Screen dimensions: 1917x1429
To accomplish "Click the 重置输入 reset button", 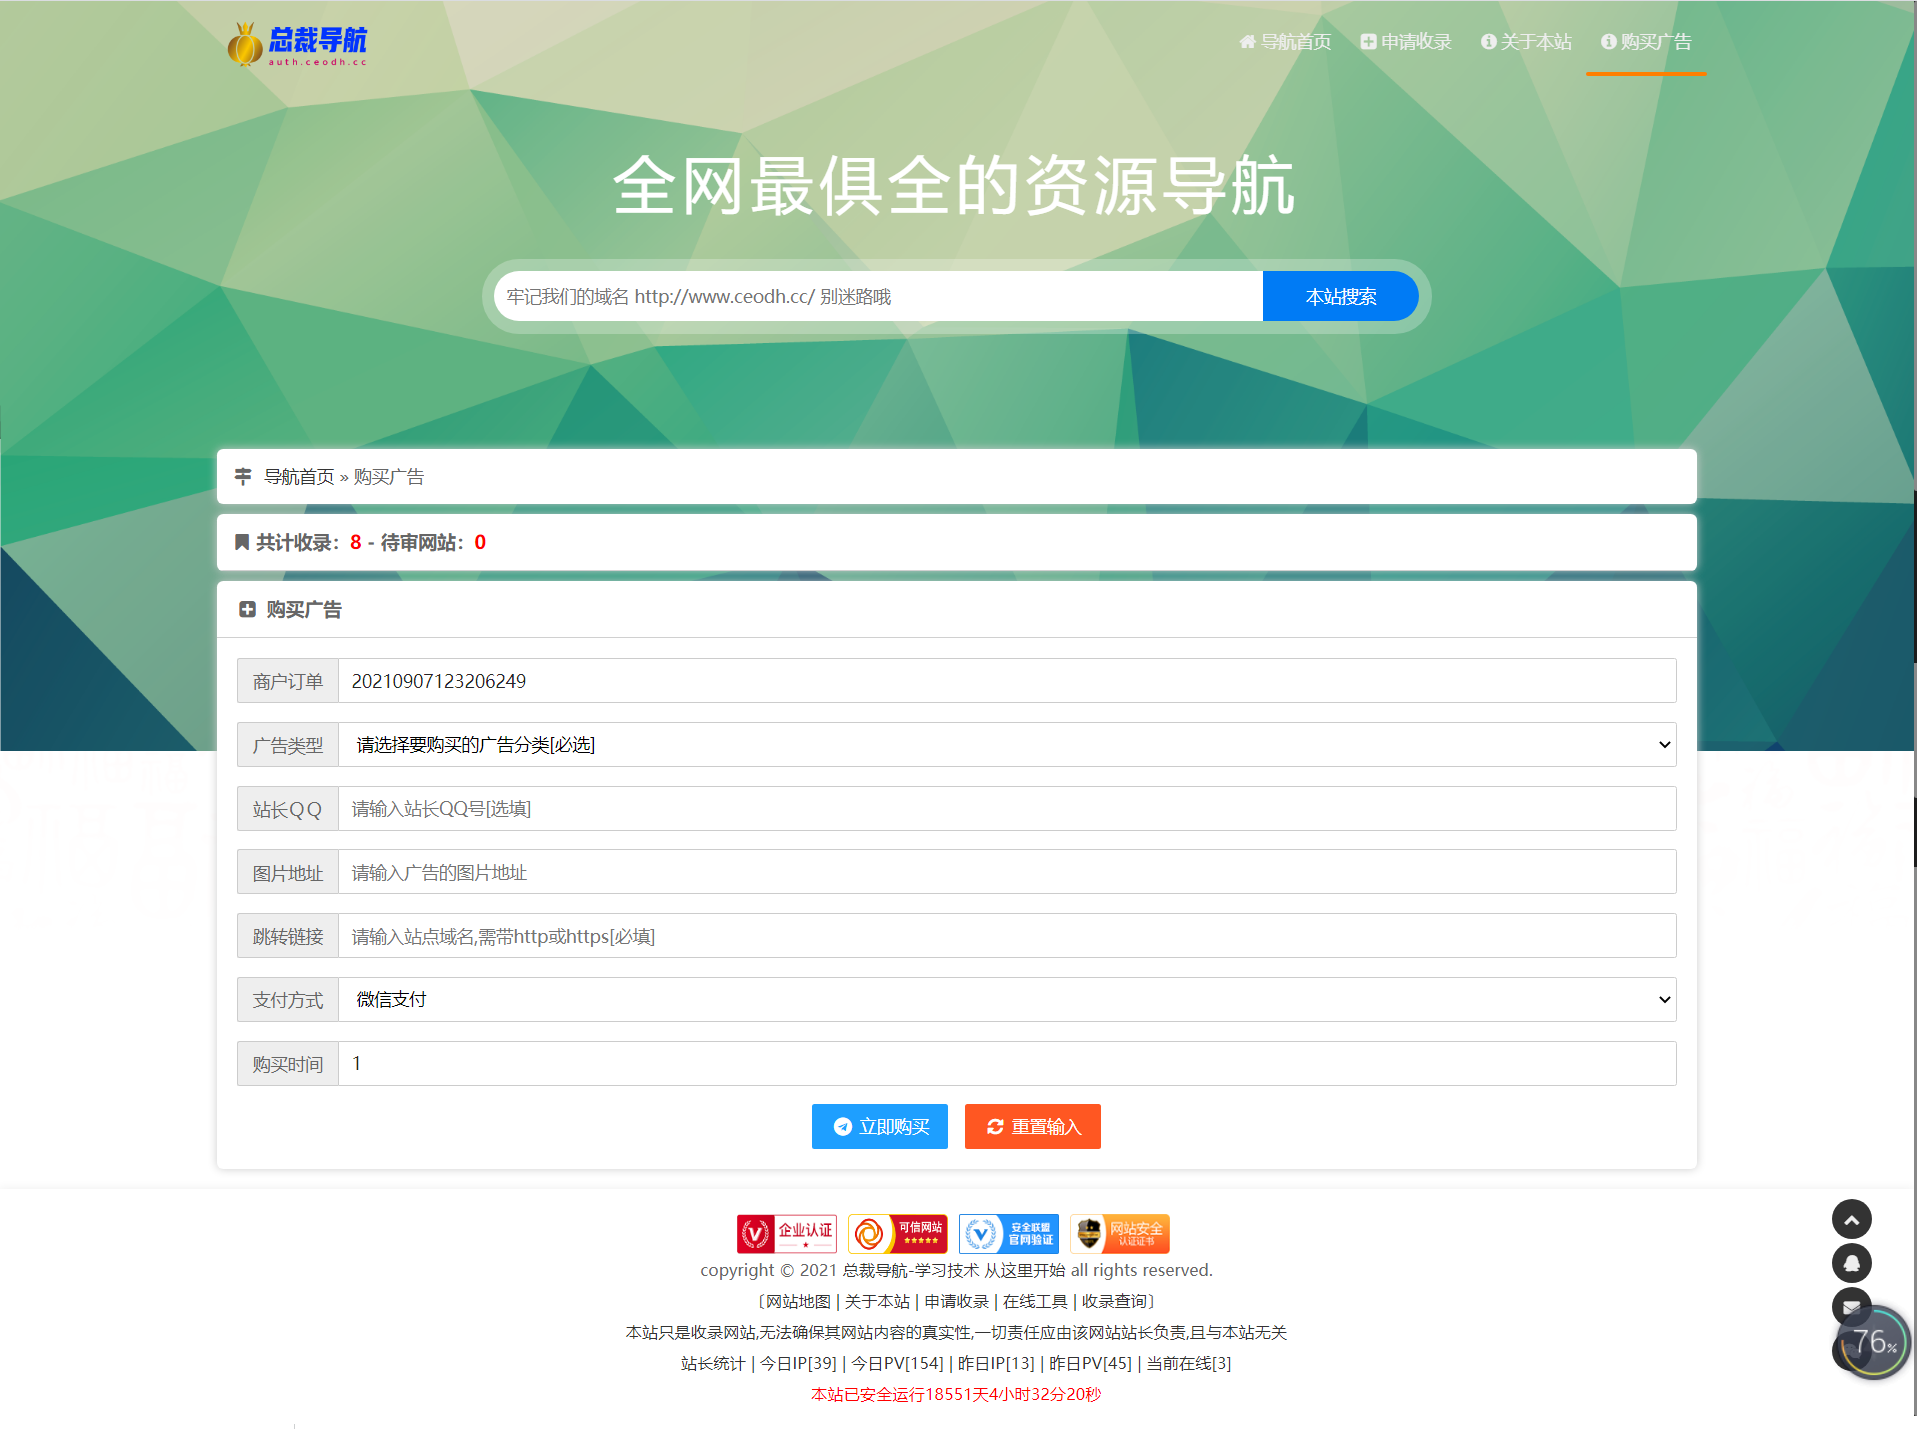I will click(x=1031, y=1126).
